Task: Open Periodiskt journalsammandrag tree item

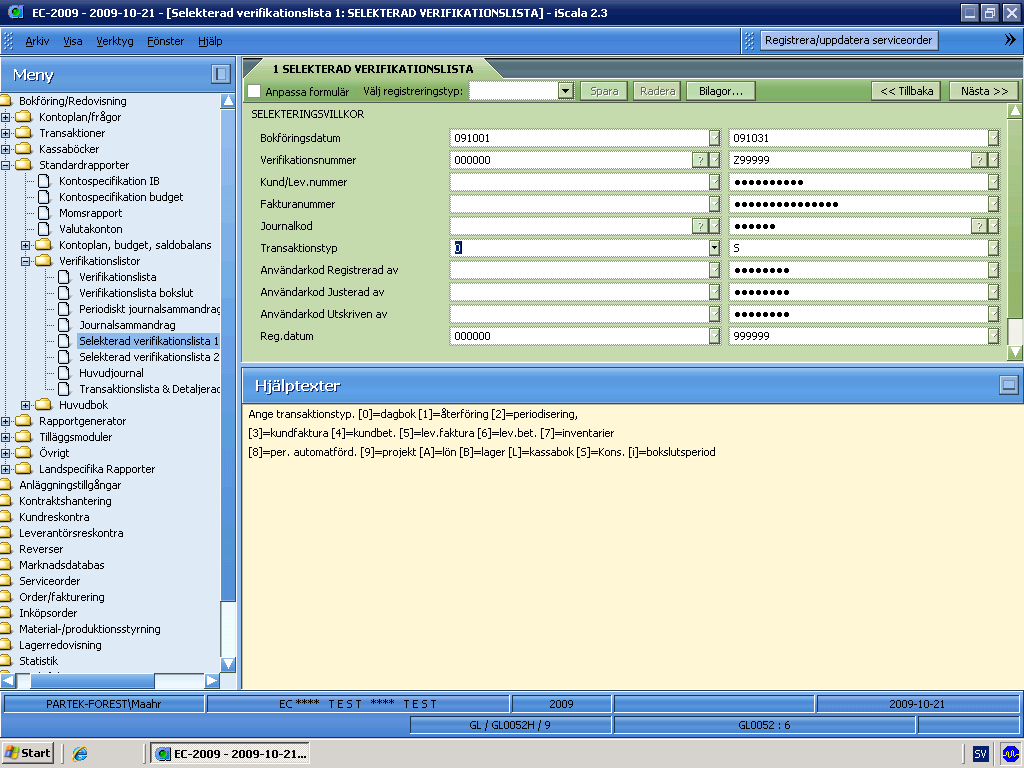Action: pyautogui.click(x=149, y=309)
